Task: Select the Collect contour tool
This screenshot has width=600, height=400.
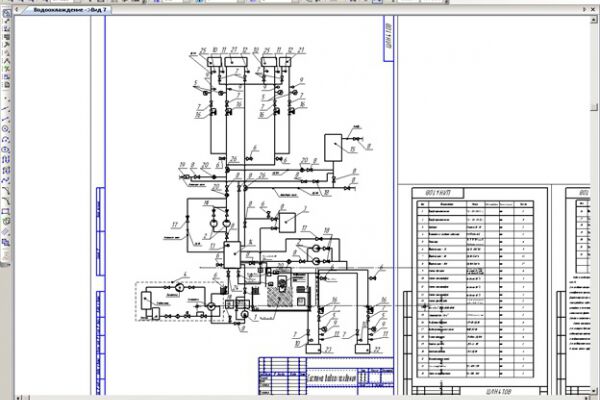Action: pos(6,221)
